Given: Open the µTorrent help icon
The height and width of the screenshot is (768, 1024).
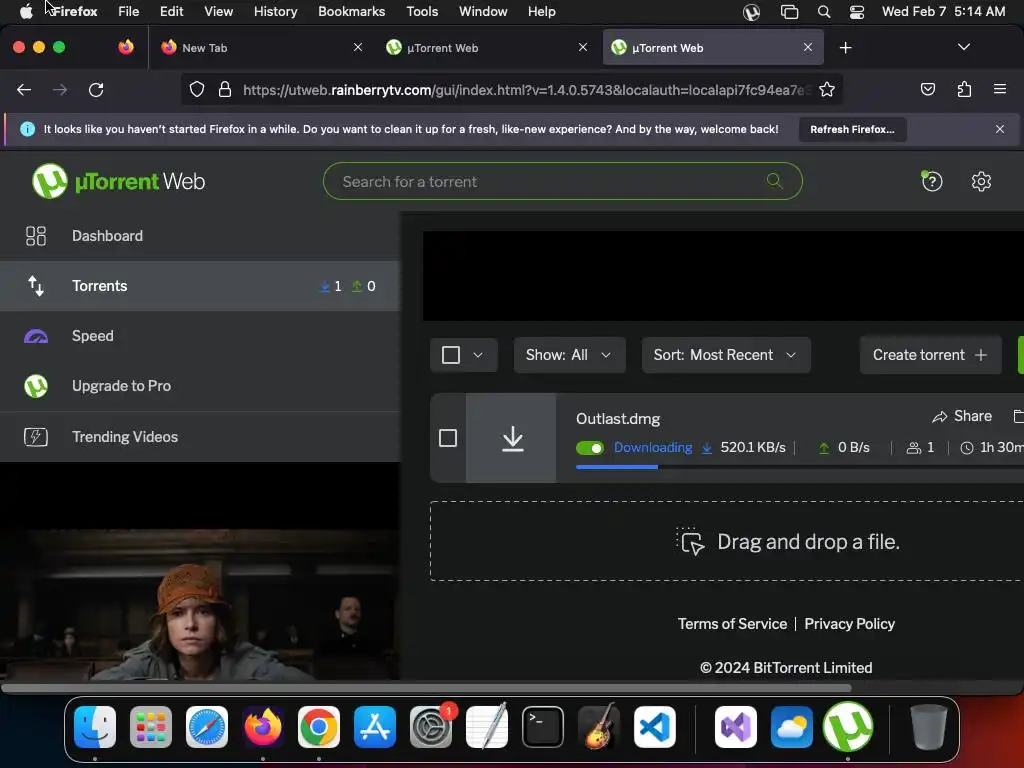Looking at the screenshot, I should pyautogui.click(x=932, y=181).
